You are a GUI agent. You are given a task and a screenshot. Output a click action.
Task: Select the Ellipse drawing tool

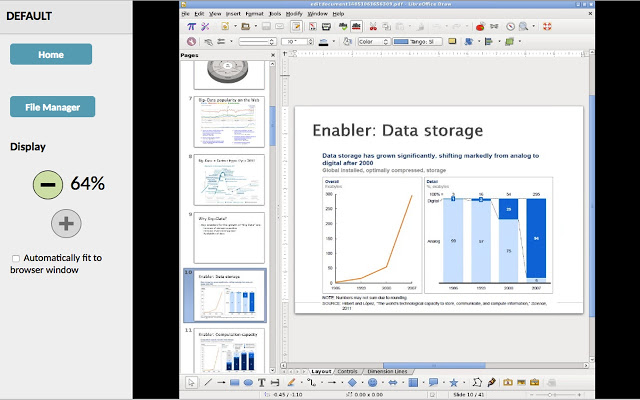[248, 382]
